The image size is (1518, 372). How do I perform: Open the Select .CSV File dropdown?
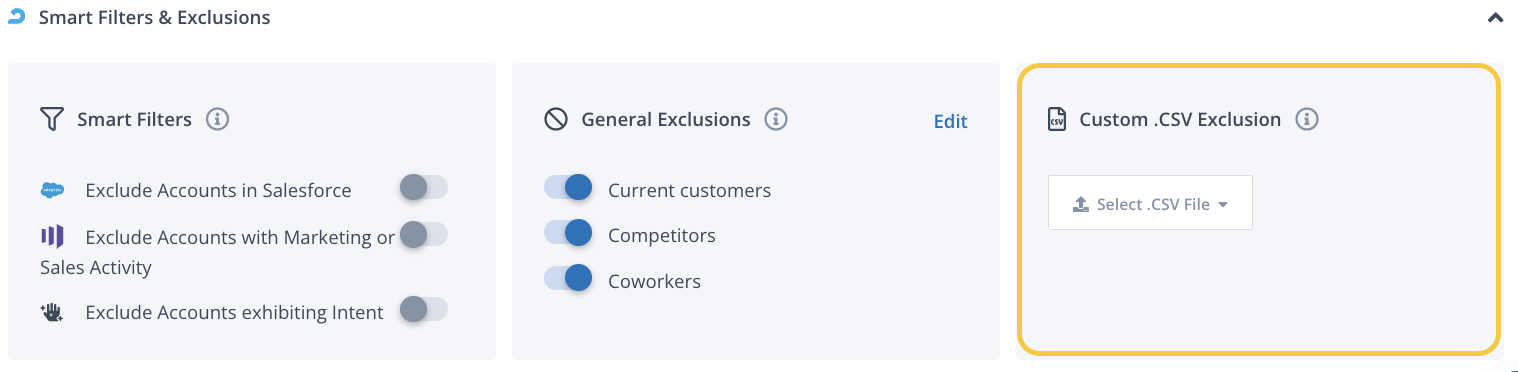tap(1150, 203)
